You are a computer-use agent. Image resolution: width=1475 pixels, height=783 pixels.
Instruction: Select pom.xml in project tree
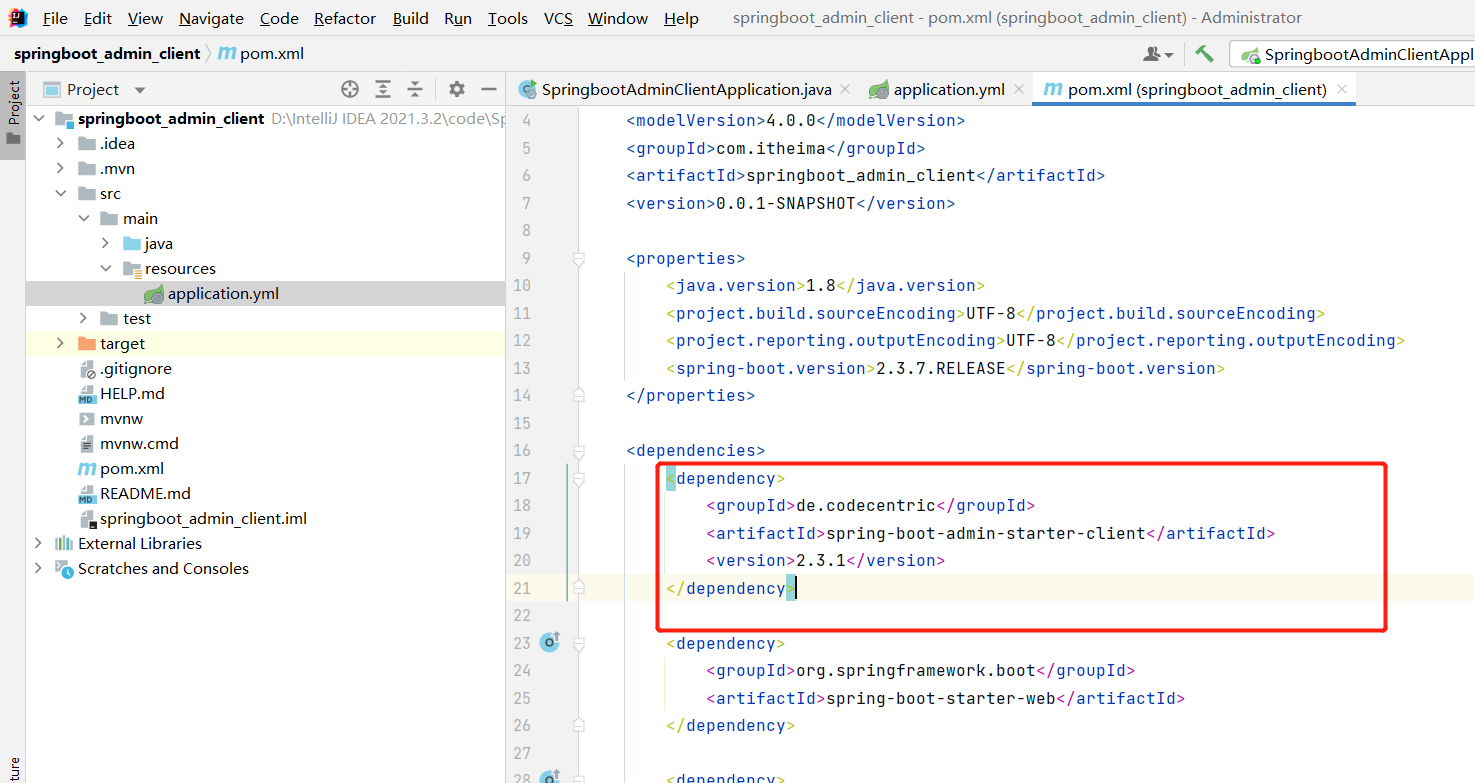click(131, 468)
